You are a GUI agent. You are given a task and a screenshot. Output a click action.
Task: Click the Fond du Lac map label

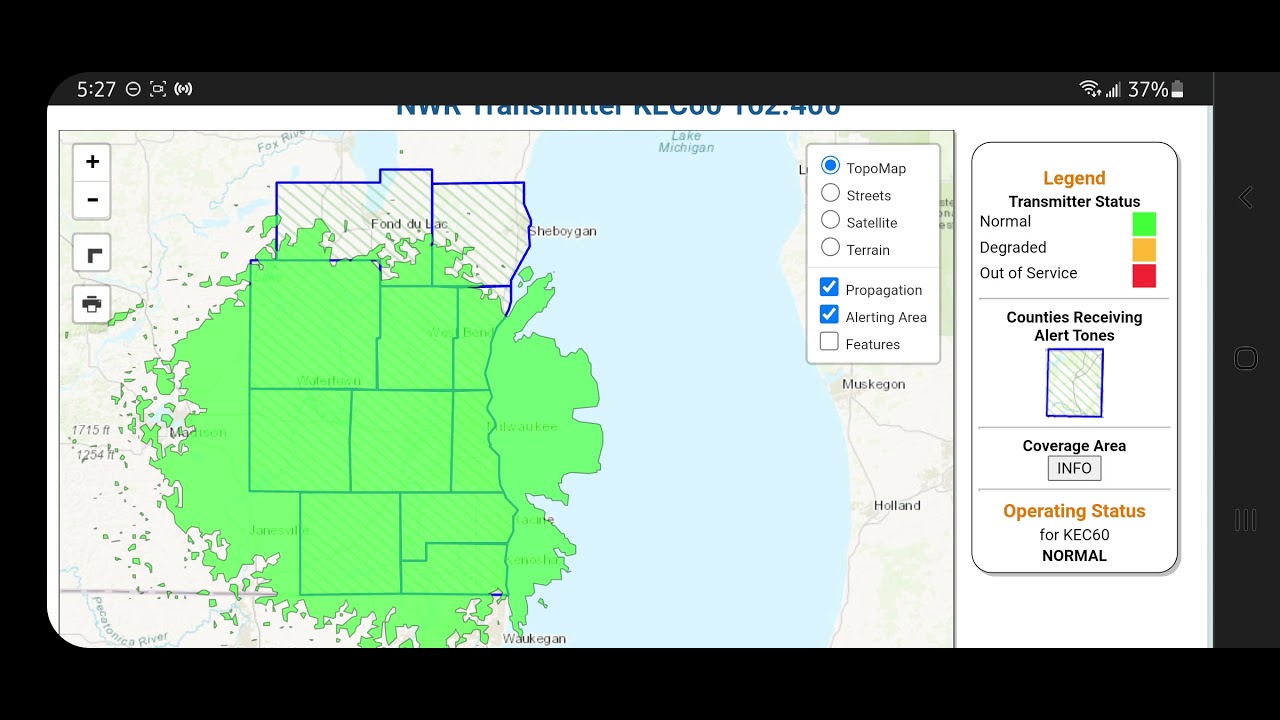click(x=409, y=224)
